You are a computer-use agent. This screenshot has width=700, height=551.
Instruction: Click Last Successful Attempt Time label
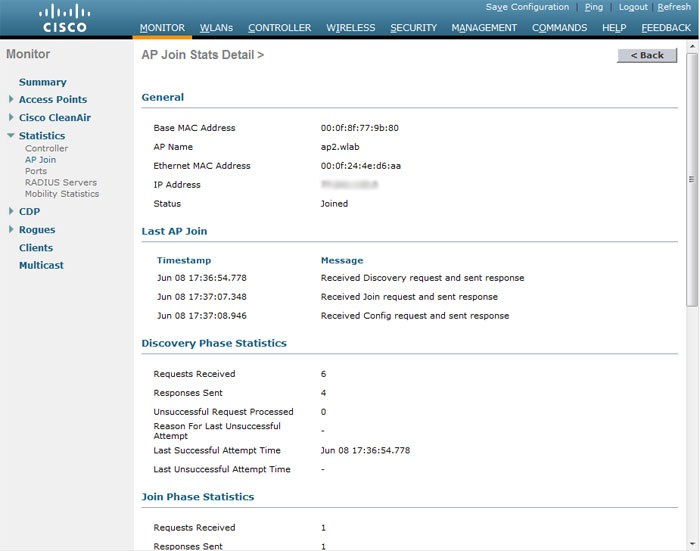click(x=217, y=451)
